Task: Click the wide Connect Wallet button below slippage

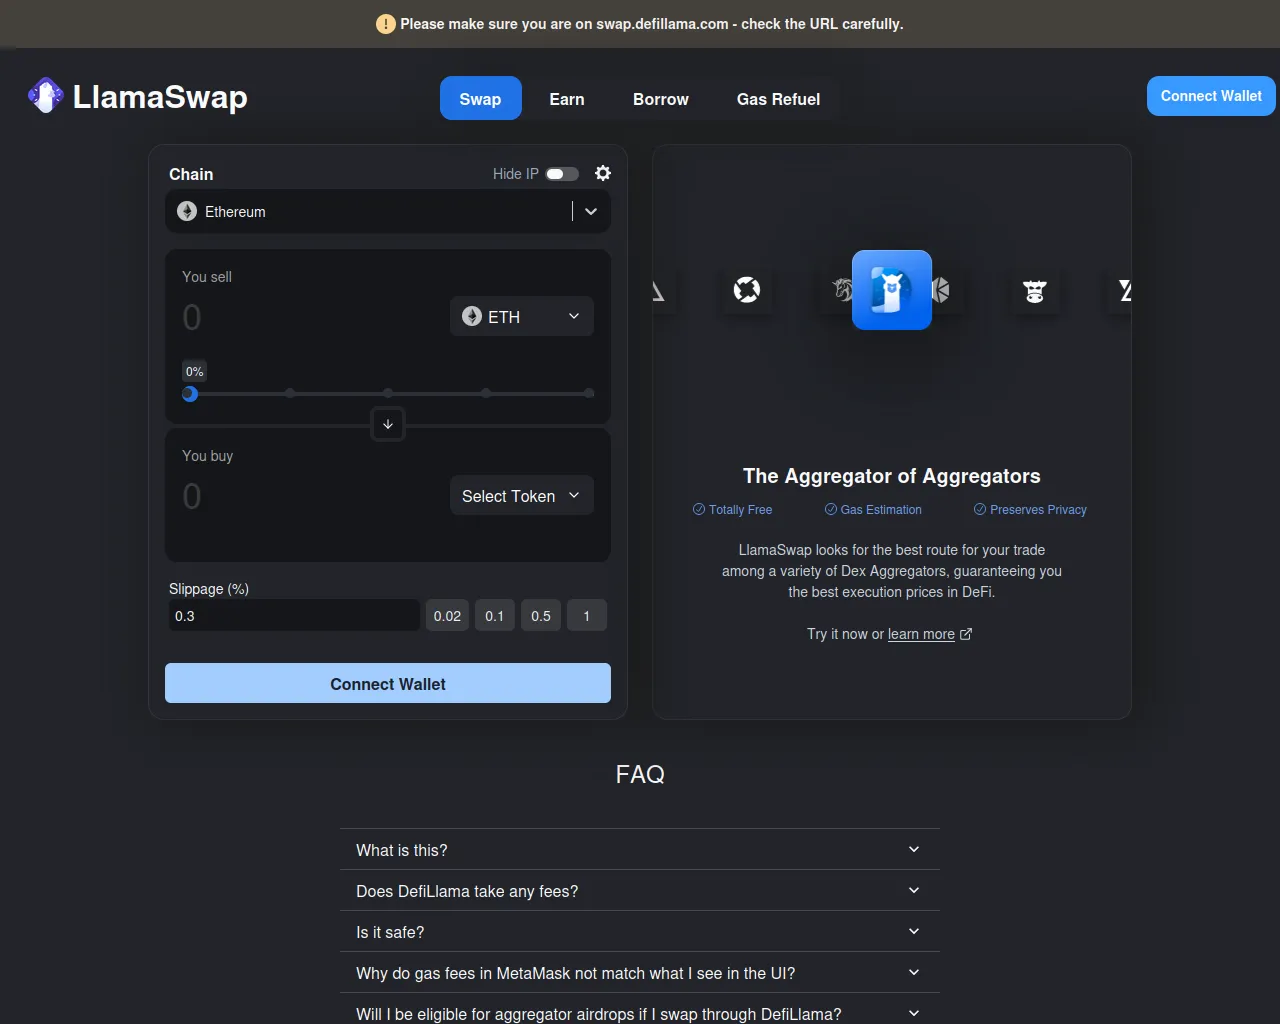Action: (388, 683)
